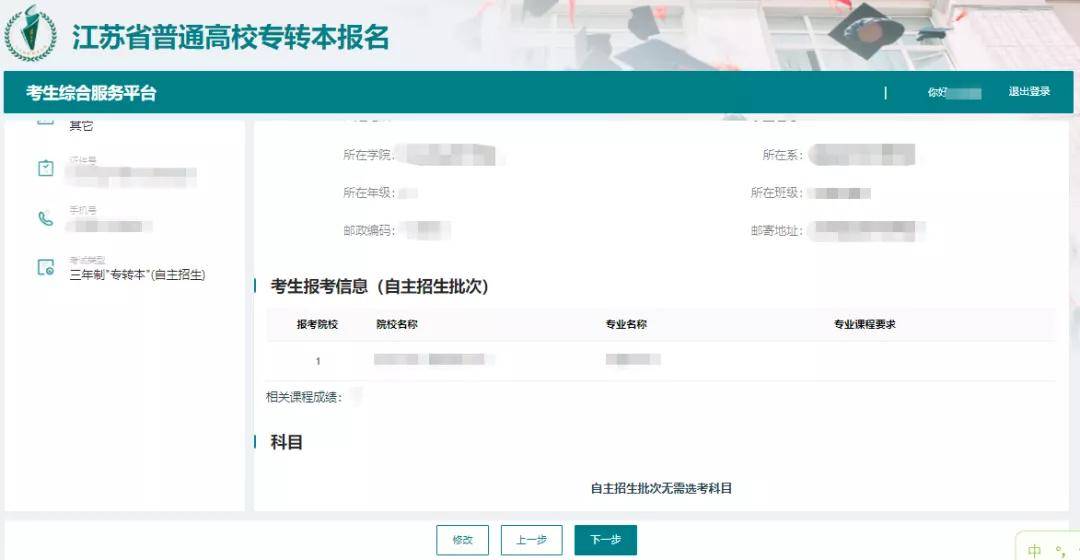
Task: Click the partially hidden icon beside 其它
Action: 45,122
